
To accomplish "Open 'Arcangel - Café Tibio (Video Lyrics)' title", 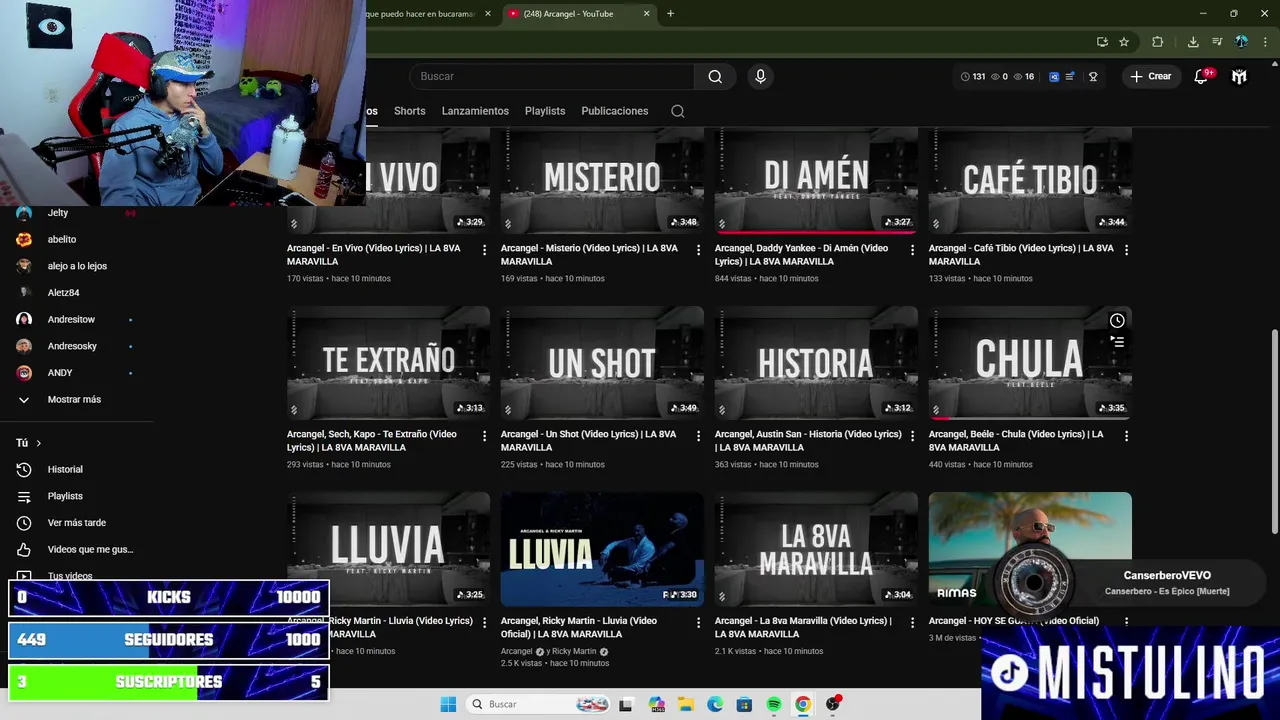I will [x=1021, y=255].
